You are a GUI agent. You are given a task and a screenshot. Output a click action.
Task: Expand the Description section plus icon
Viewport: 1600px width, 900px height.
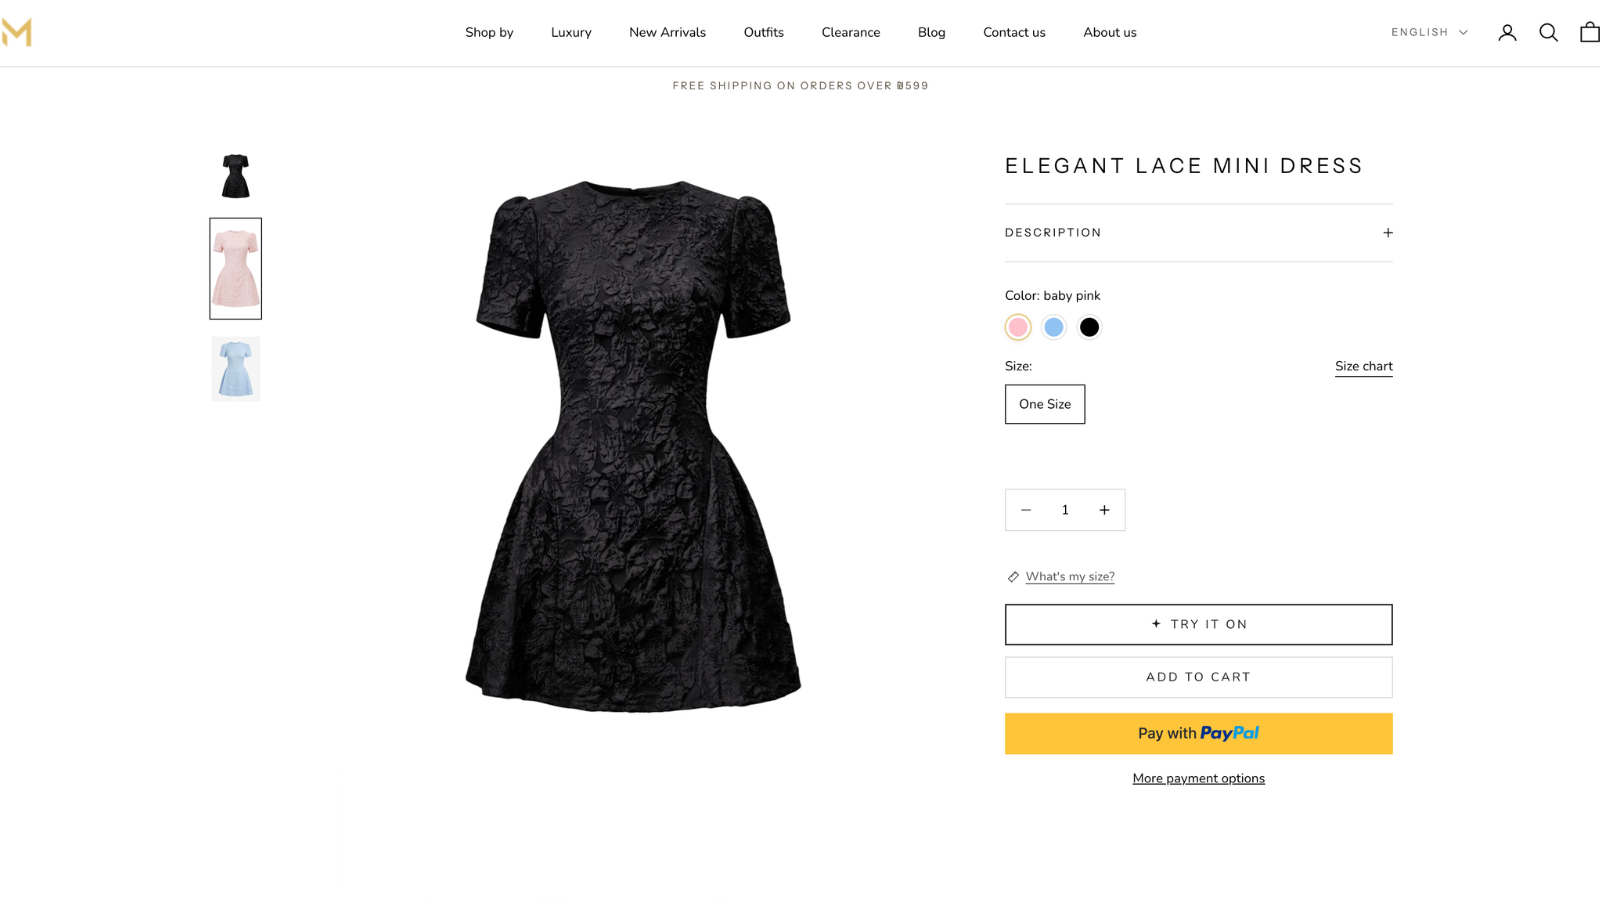pyautogui.click(x=1387, y=233)
